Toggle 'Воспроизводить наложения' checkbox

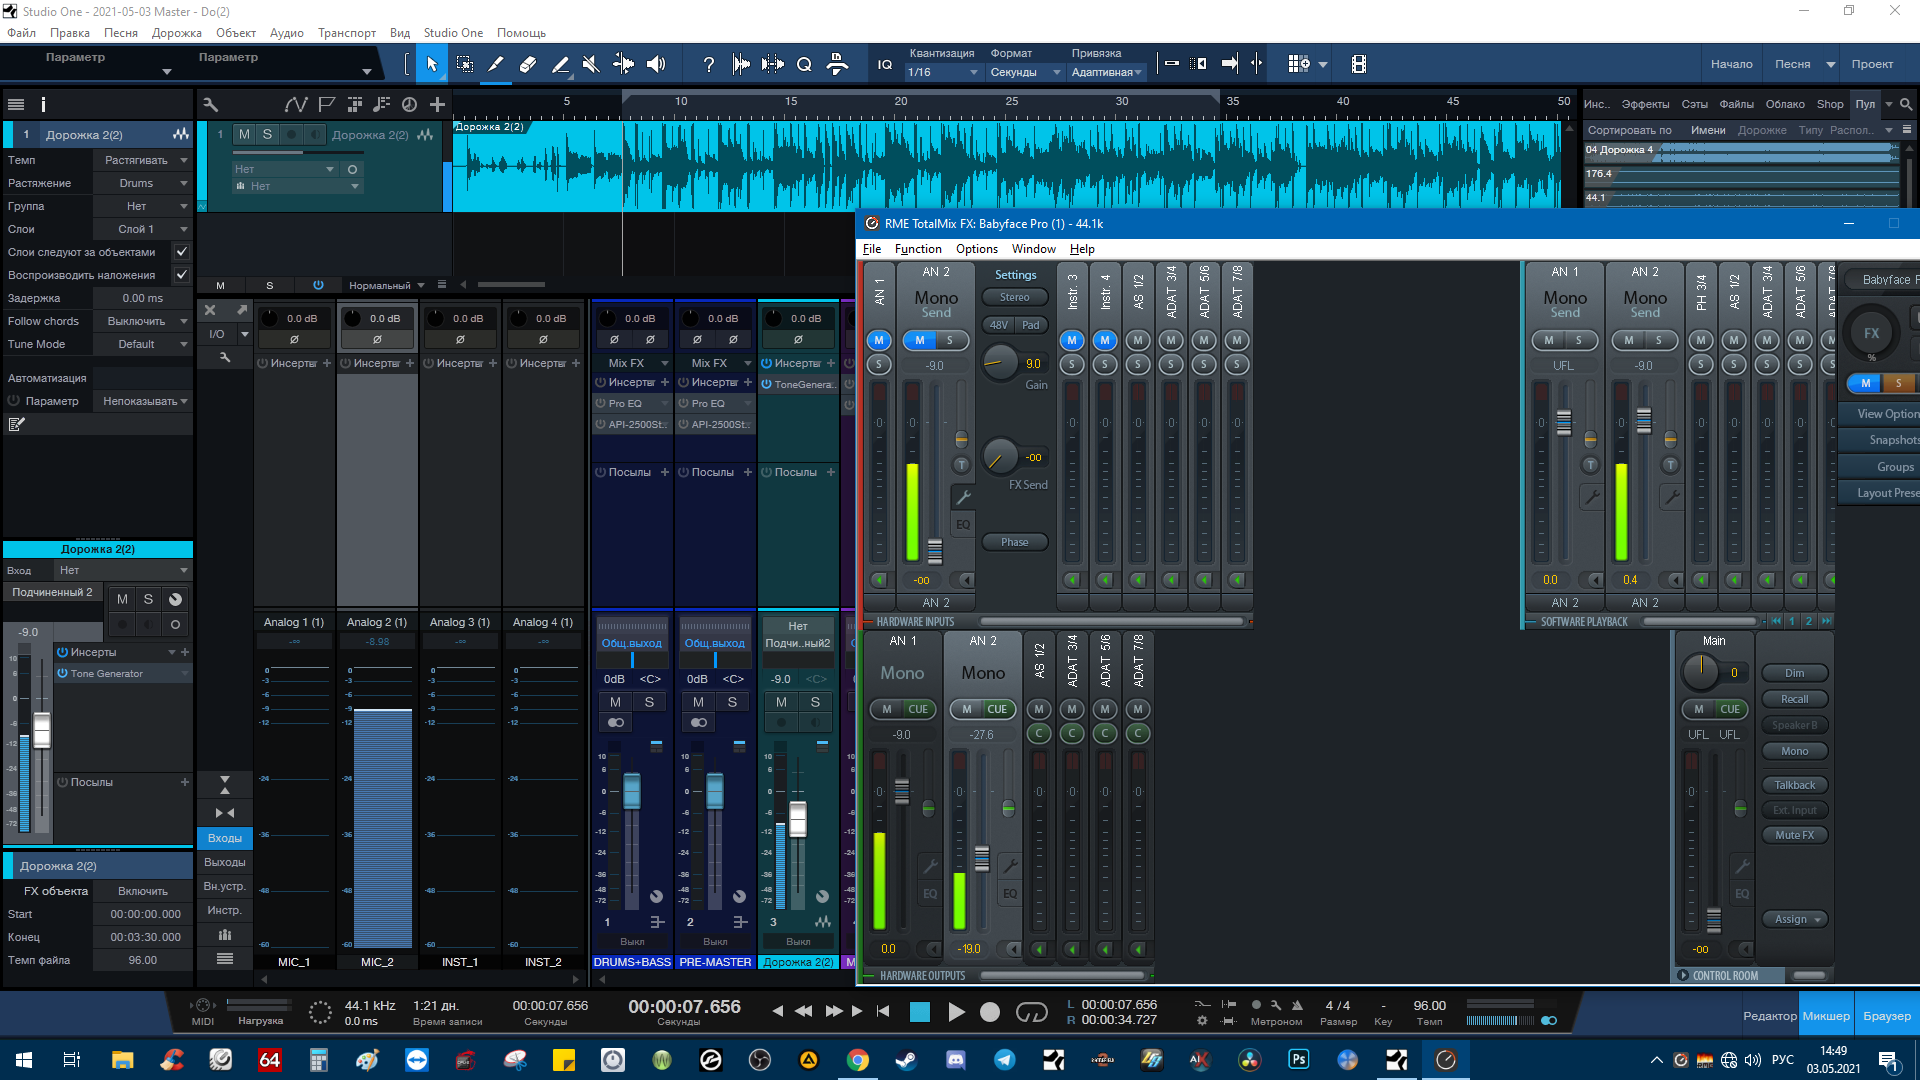click(x=181, y=275)
